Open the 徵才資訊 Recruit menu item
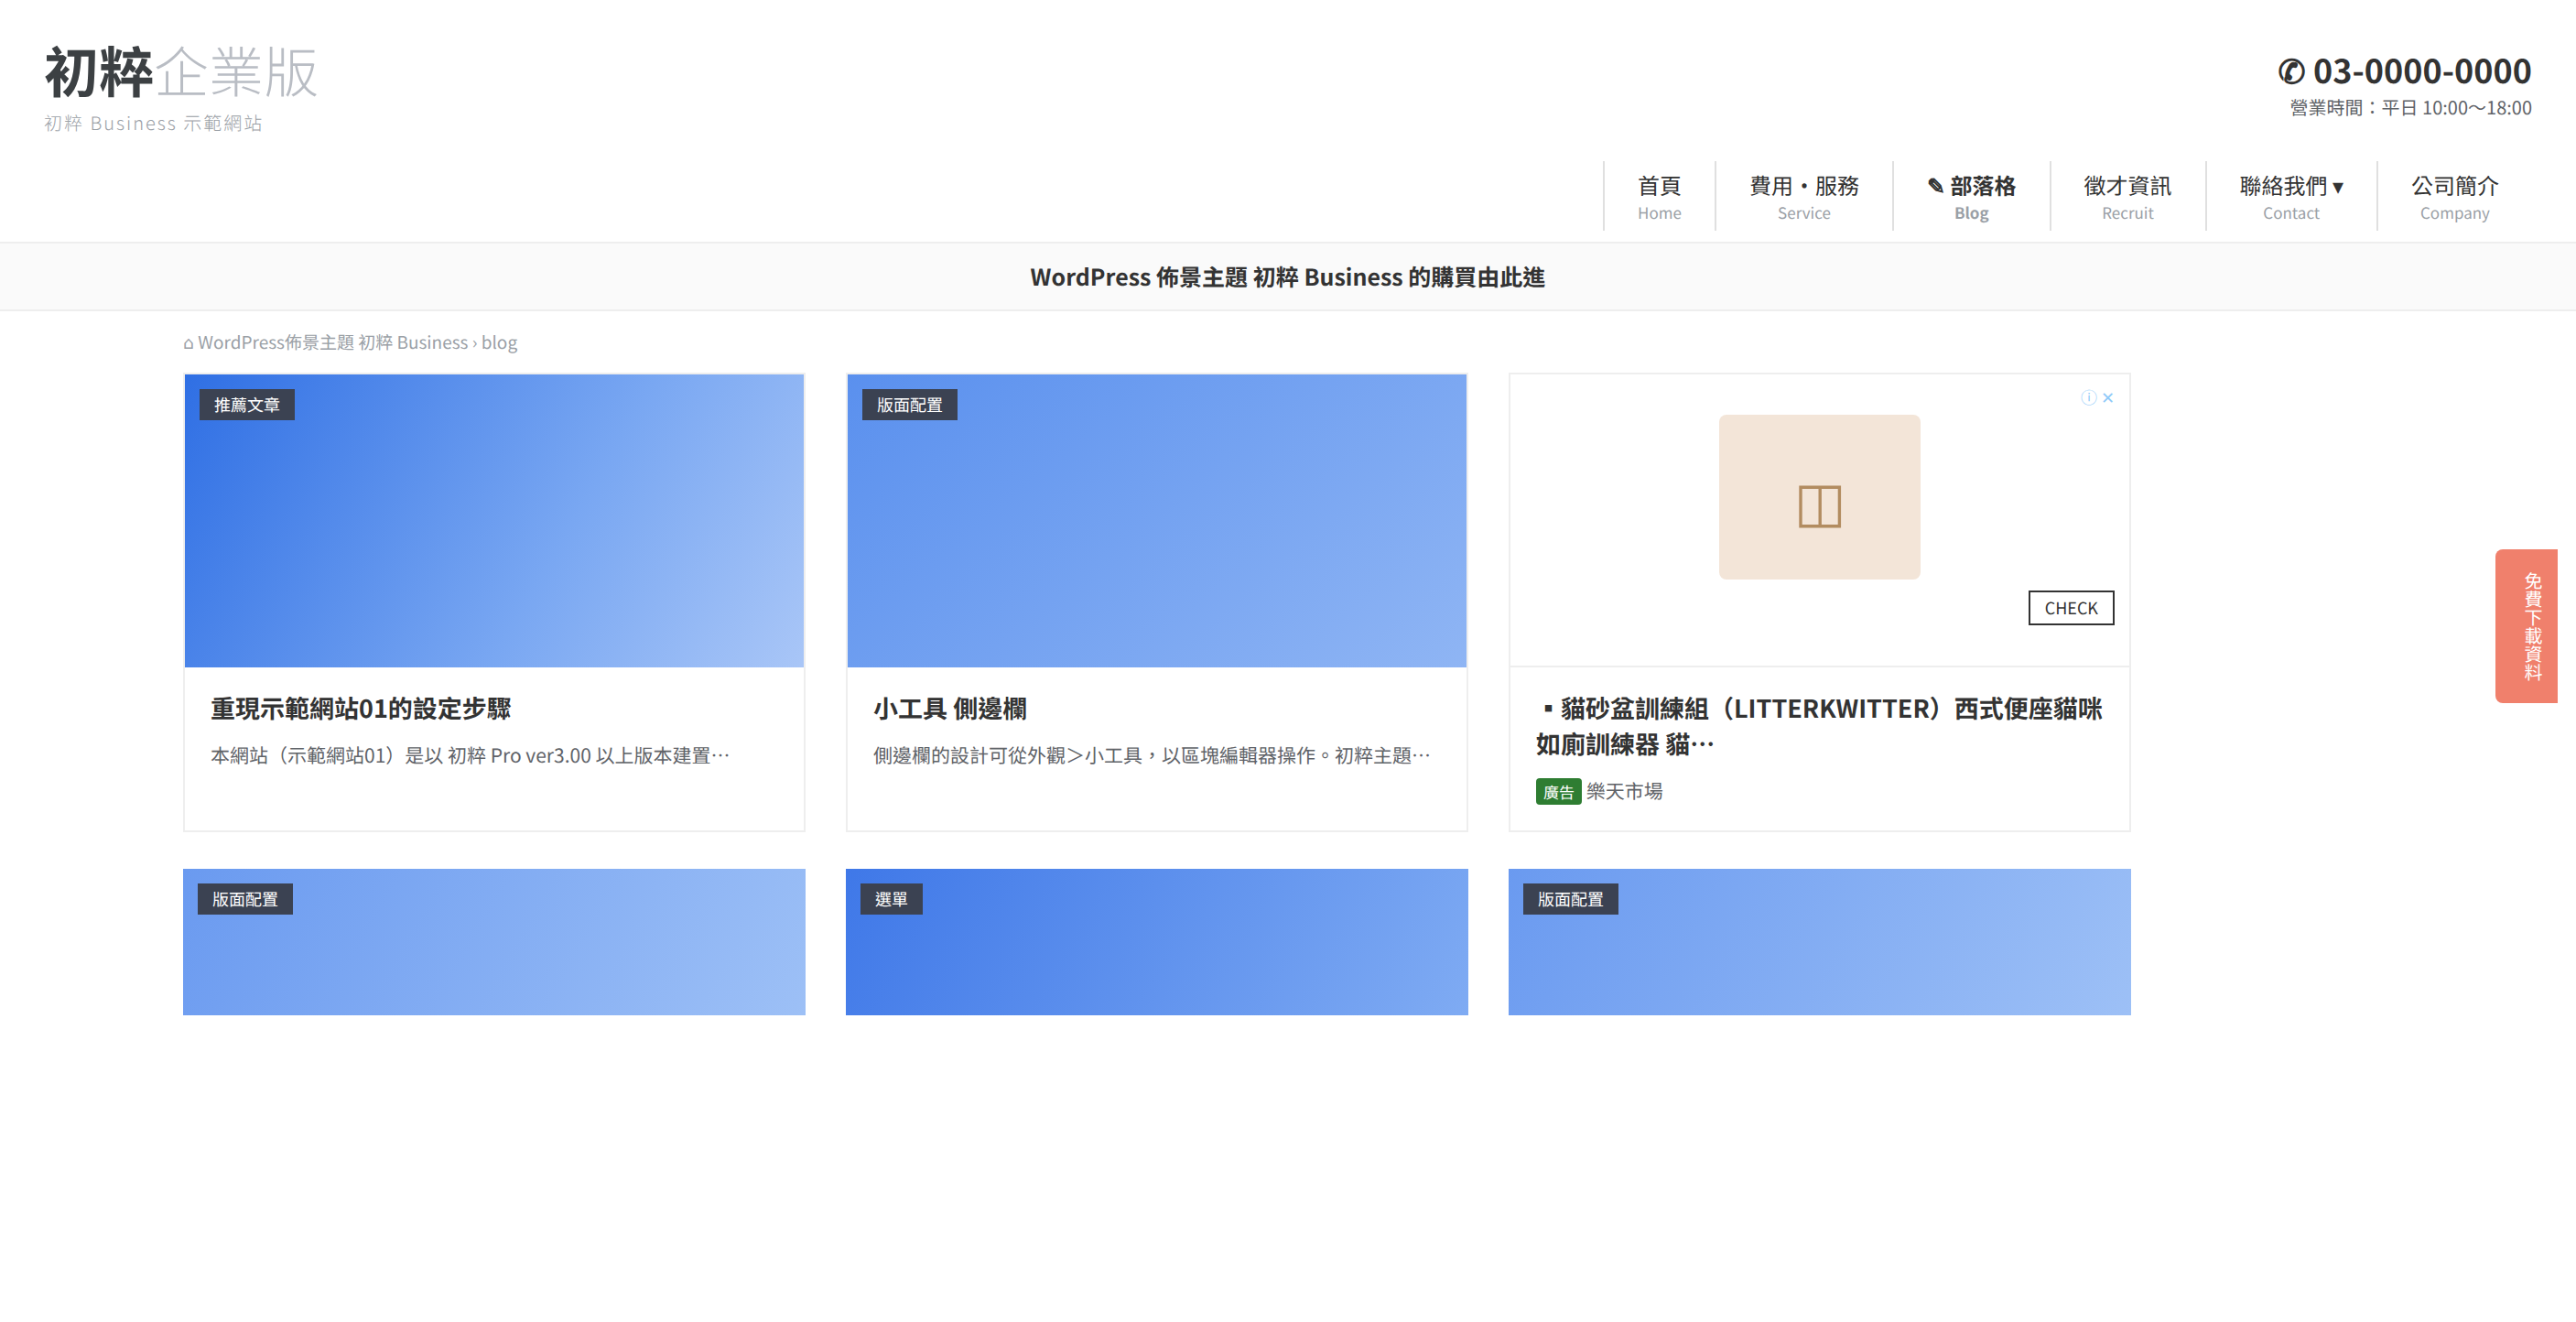This screenshot has height=1322, width=2576. tap(2127, 197)
